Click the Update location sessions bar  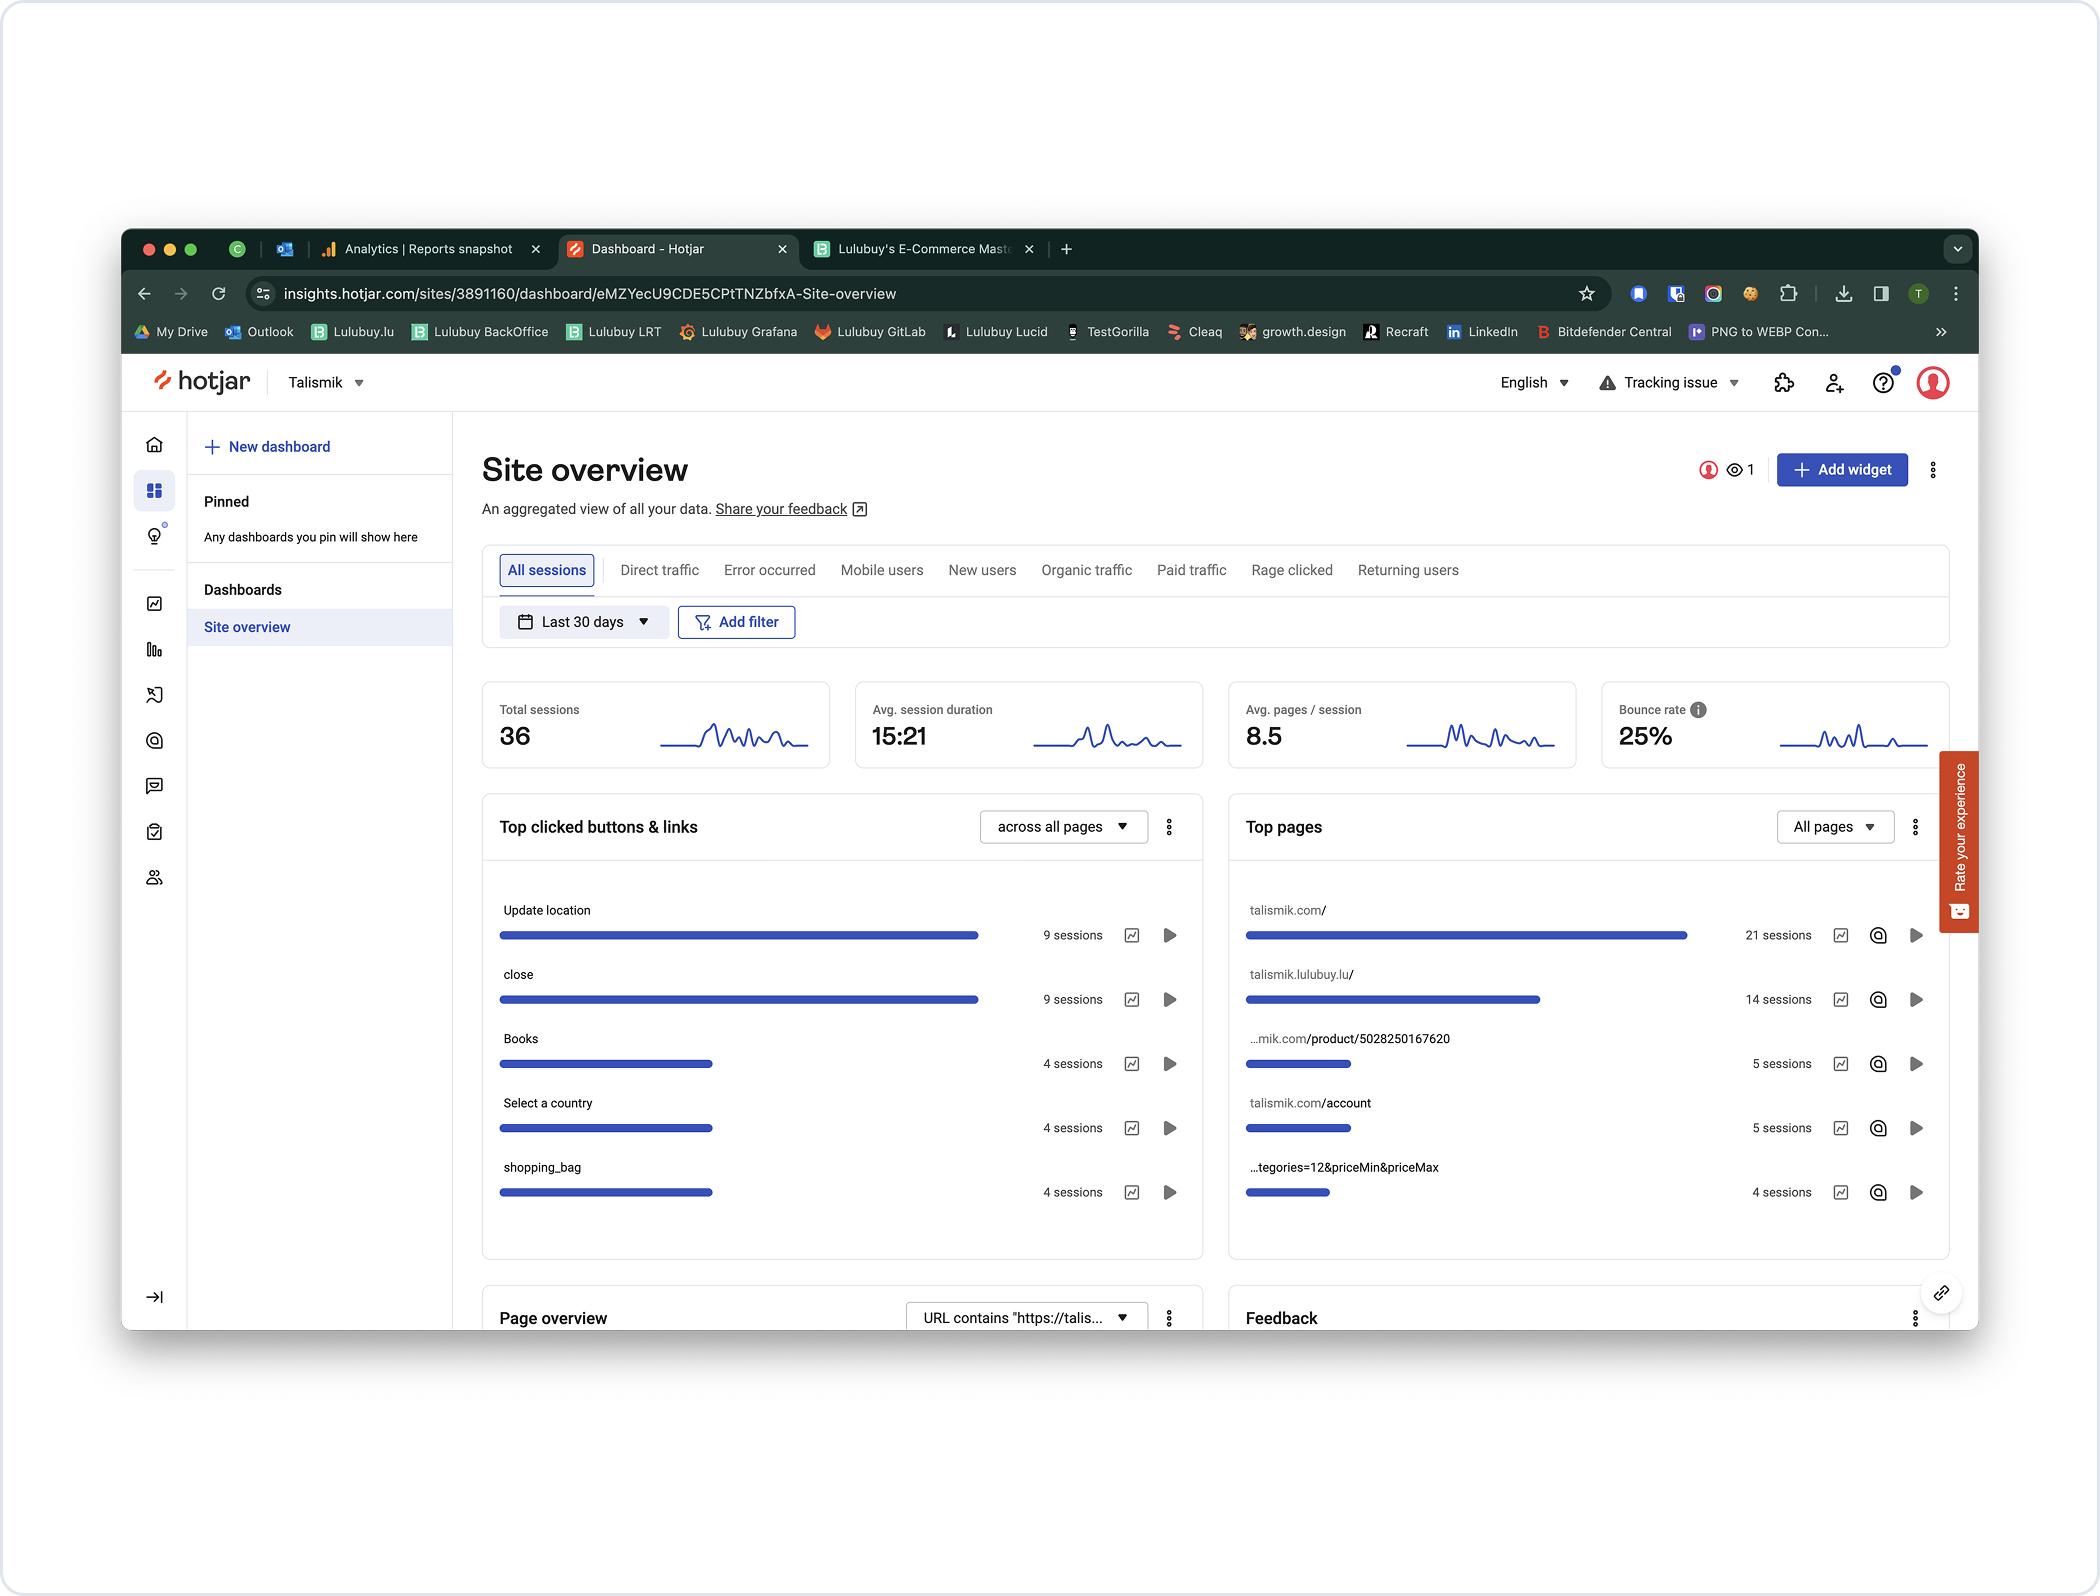coord(739,936)
